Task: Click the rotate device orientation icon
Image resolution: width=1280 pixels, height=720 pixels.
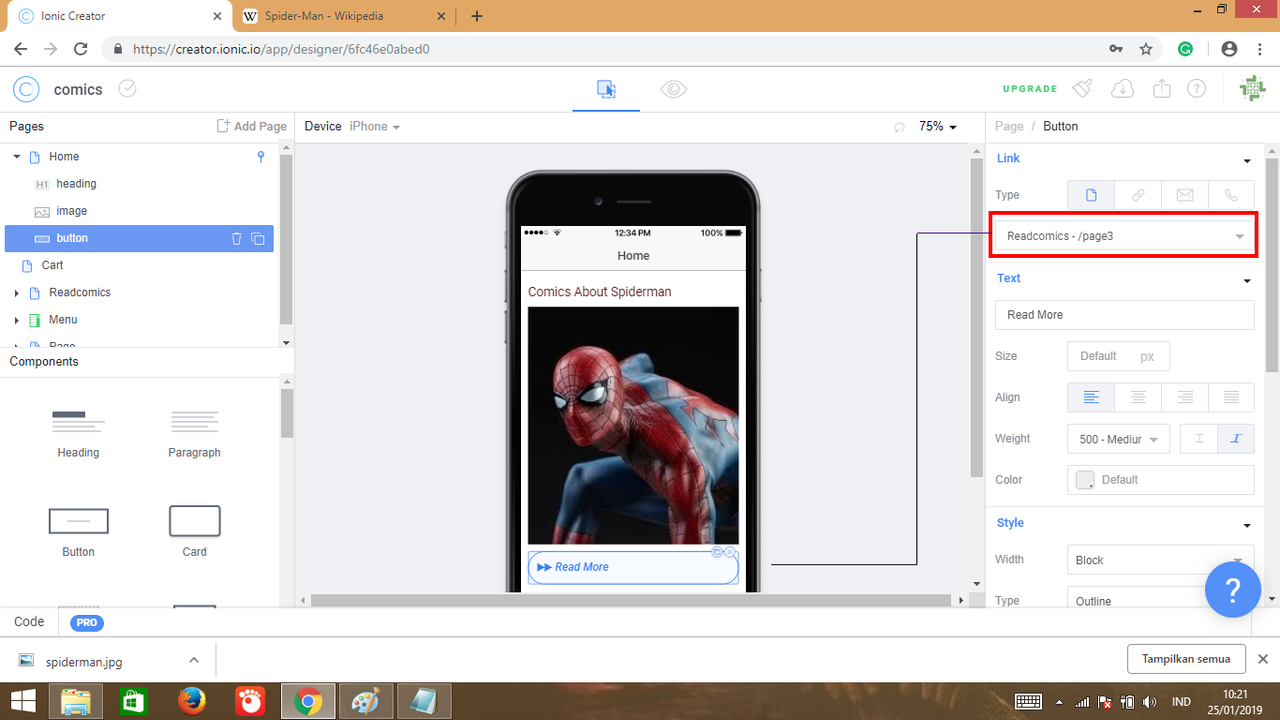Action: click(899, 127)
